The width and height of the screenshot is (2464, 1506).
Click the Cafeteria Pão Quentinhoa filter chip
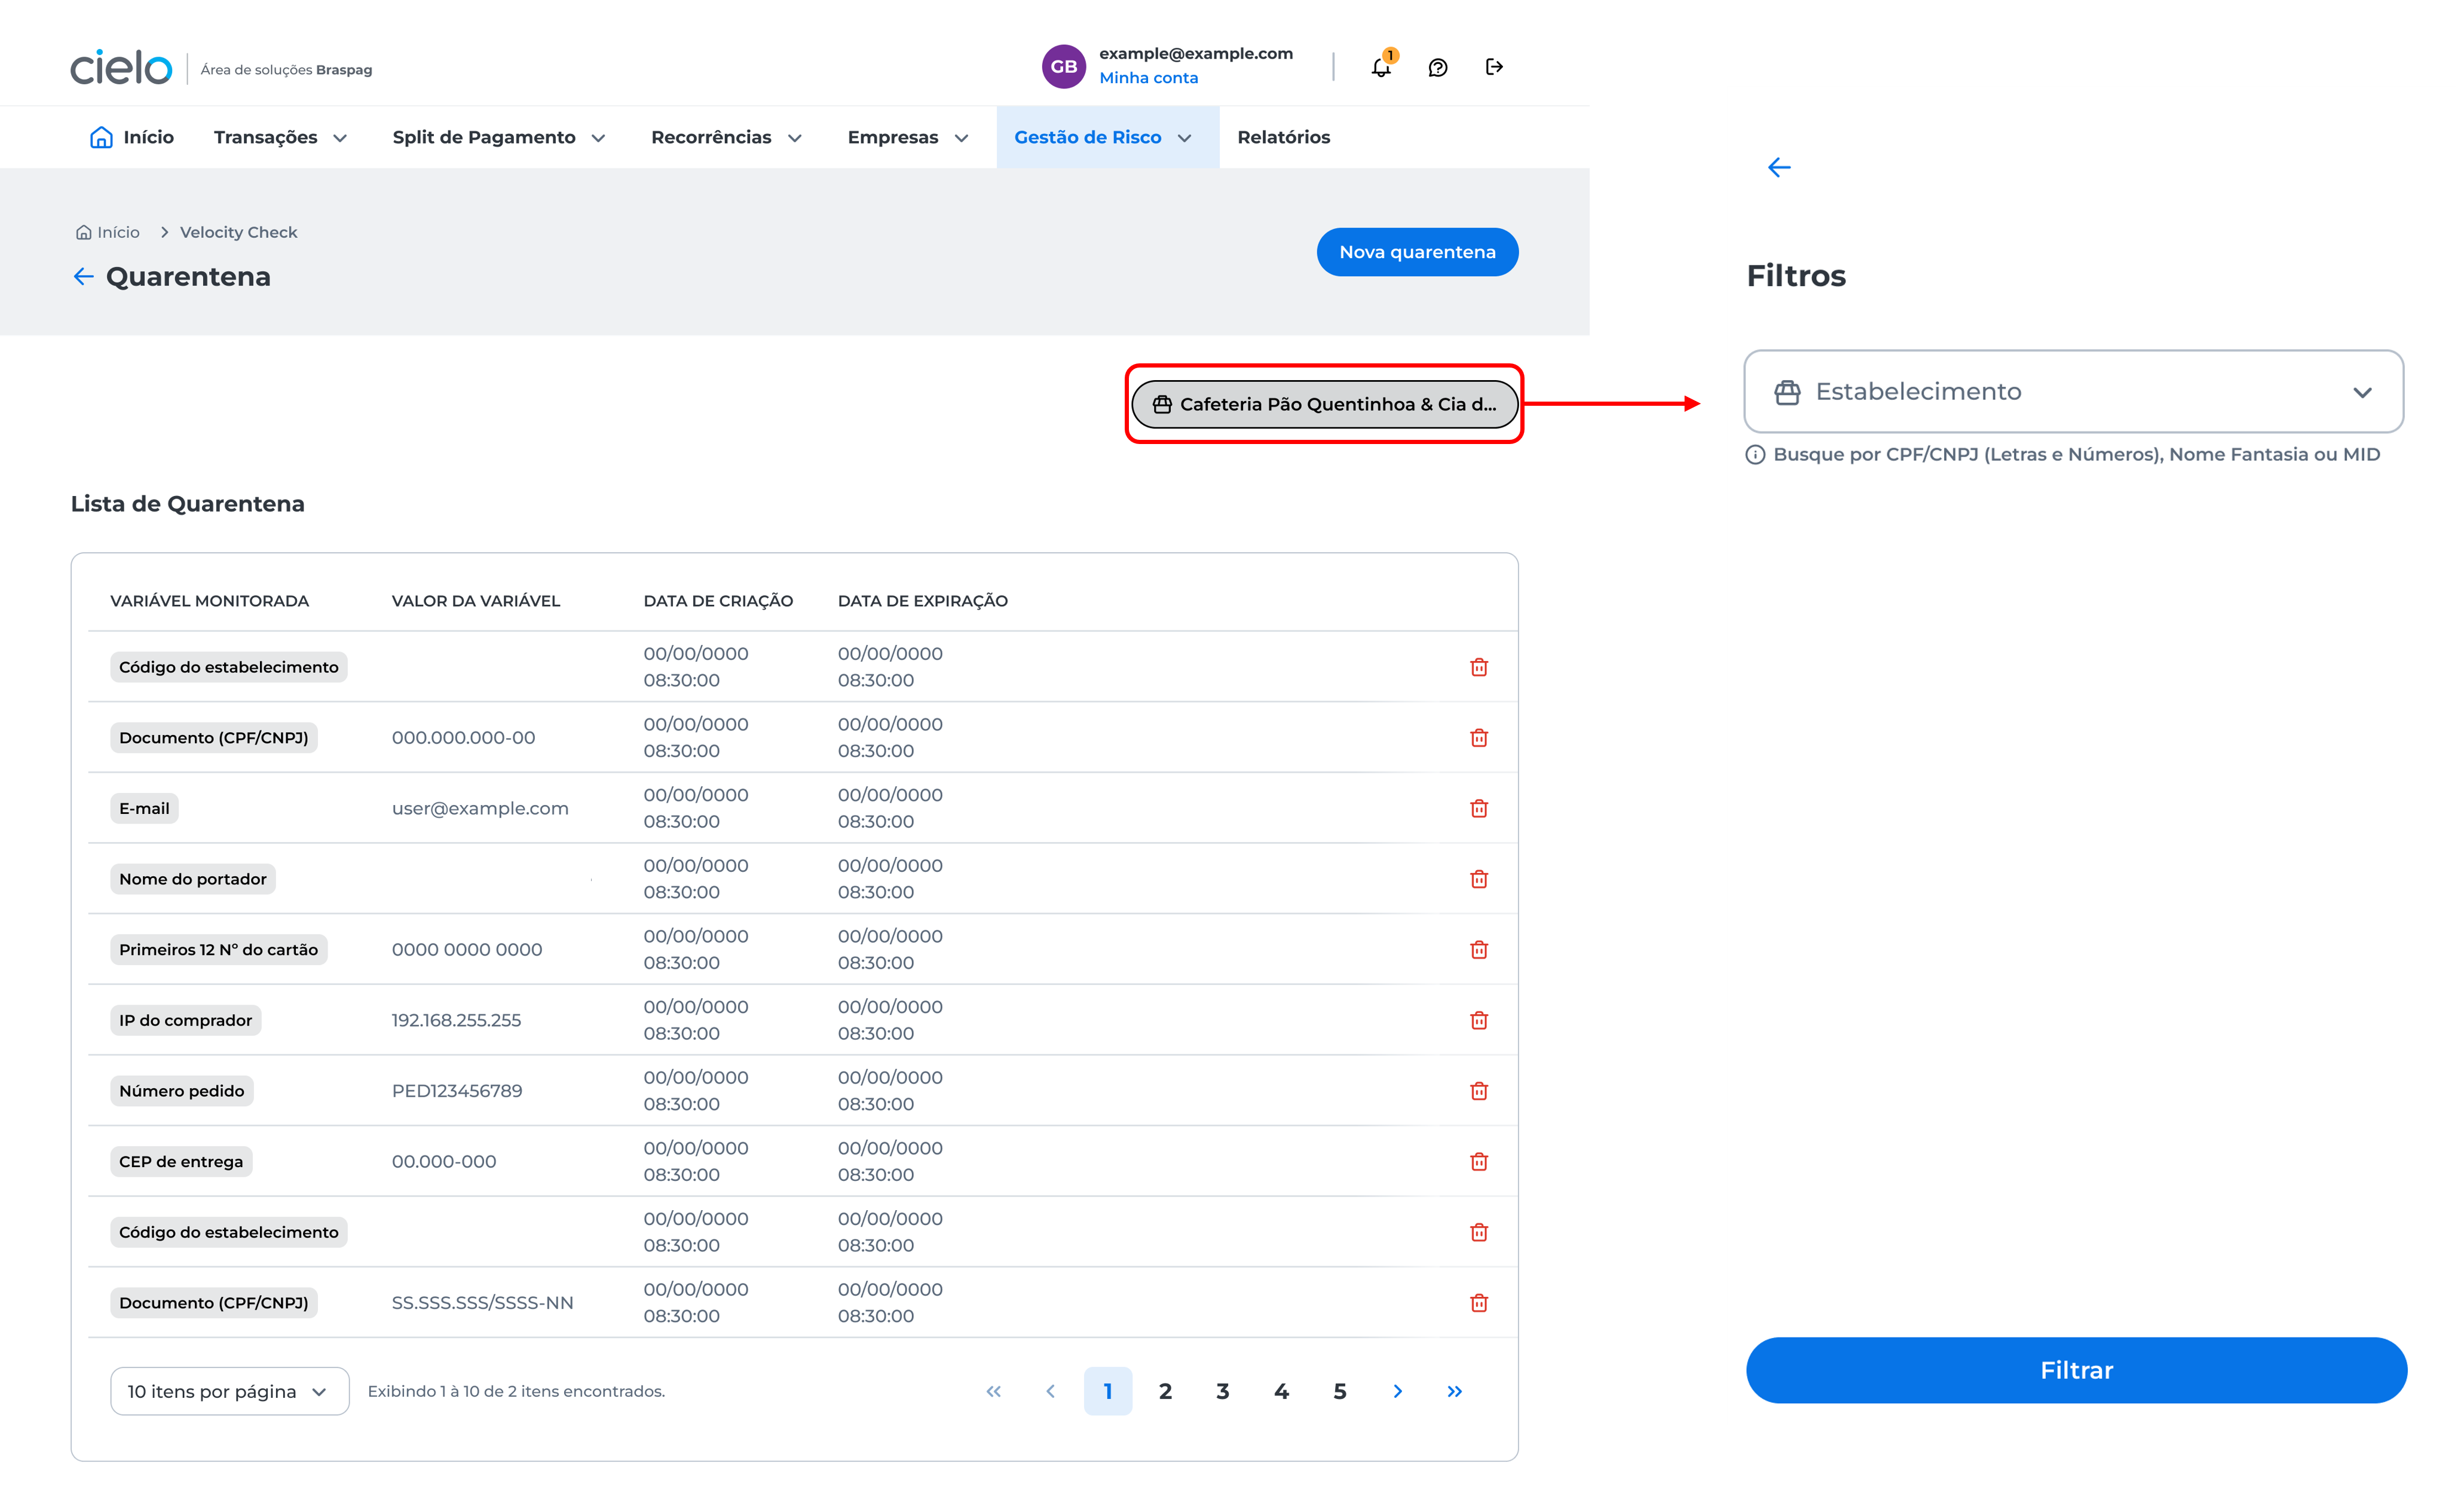tap(1324, 404)
